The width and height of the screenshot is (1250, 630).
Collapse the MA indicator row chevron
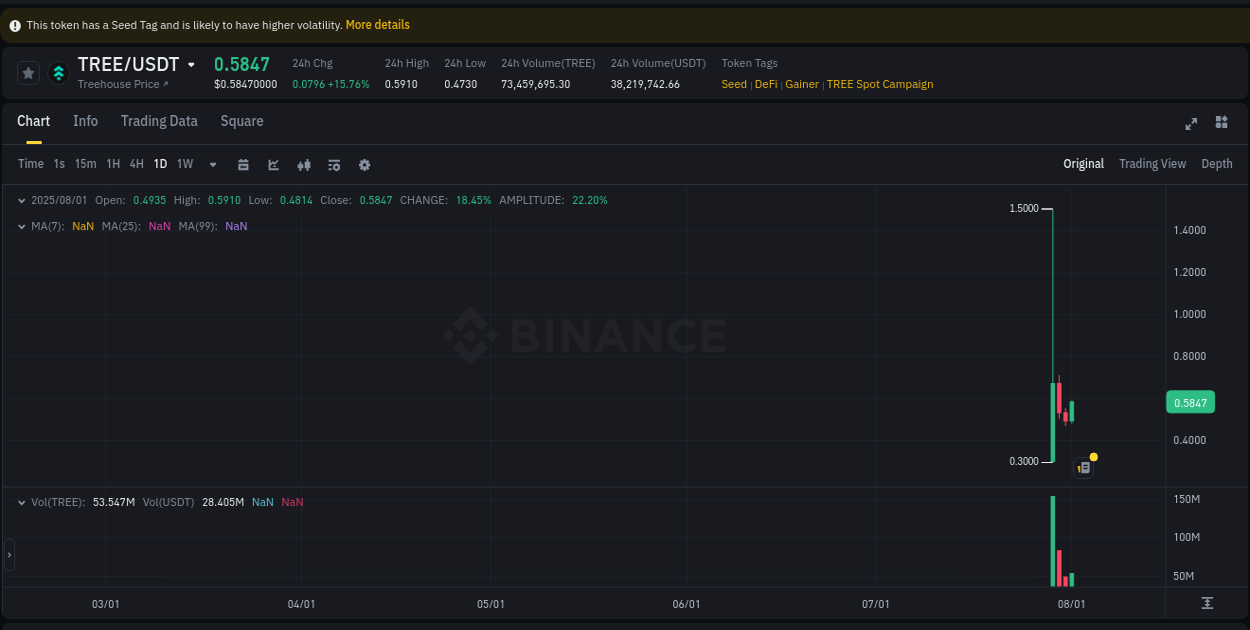[22, 226]
